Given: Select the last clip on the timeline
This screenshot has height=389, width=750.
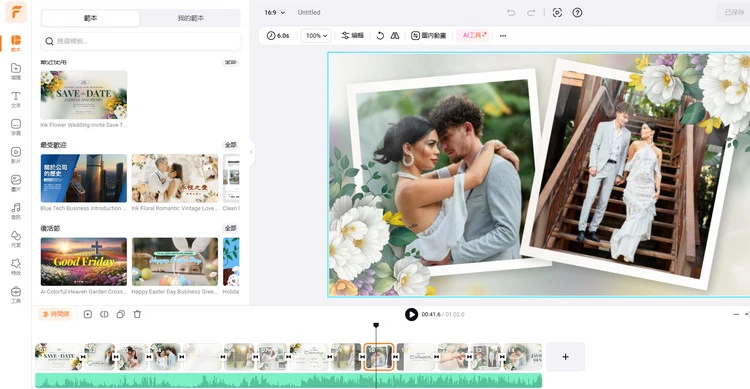Looking at the screenshot, I should pos(523,357).
